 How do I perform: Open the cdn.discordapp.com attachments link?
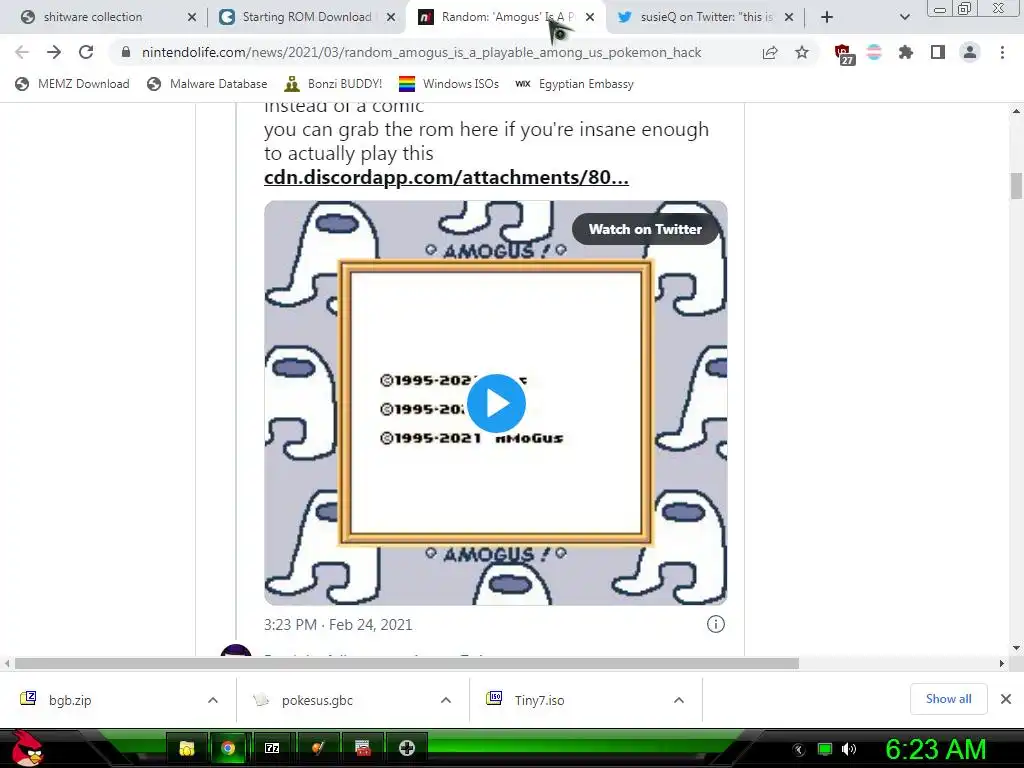(446, 177)
